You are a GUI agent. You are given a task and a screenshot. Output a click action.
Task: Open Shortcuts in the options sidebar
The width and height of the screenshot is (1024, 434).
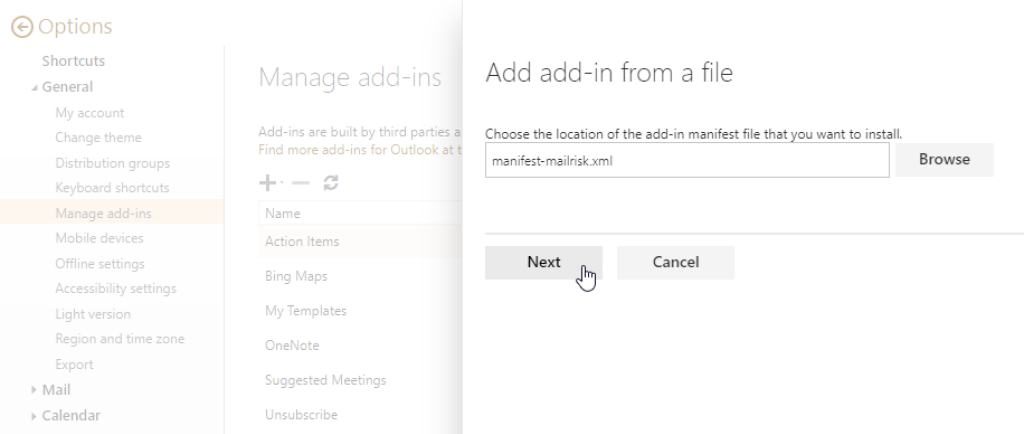[73, 61]
